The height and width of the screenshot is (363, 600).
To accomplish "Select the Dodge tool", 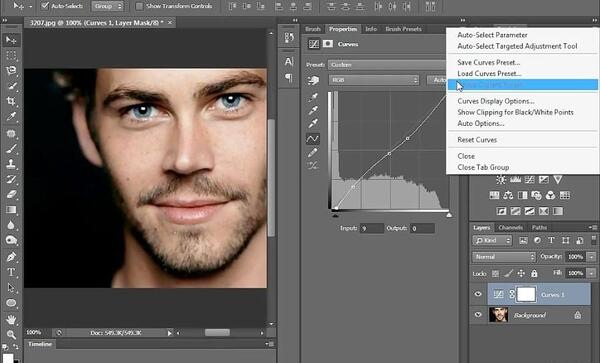I will pyautogui.click(x=11, y=240).
